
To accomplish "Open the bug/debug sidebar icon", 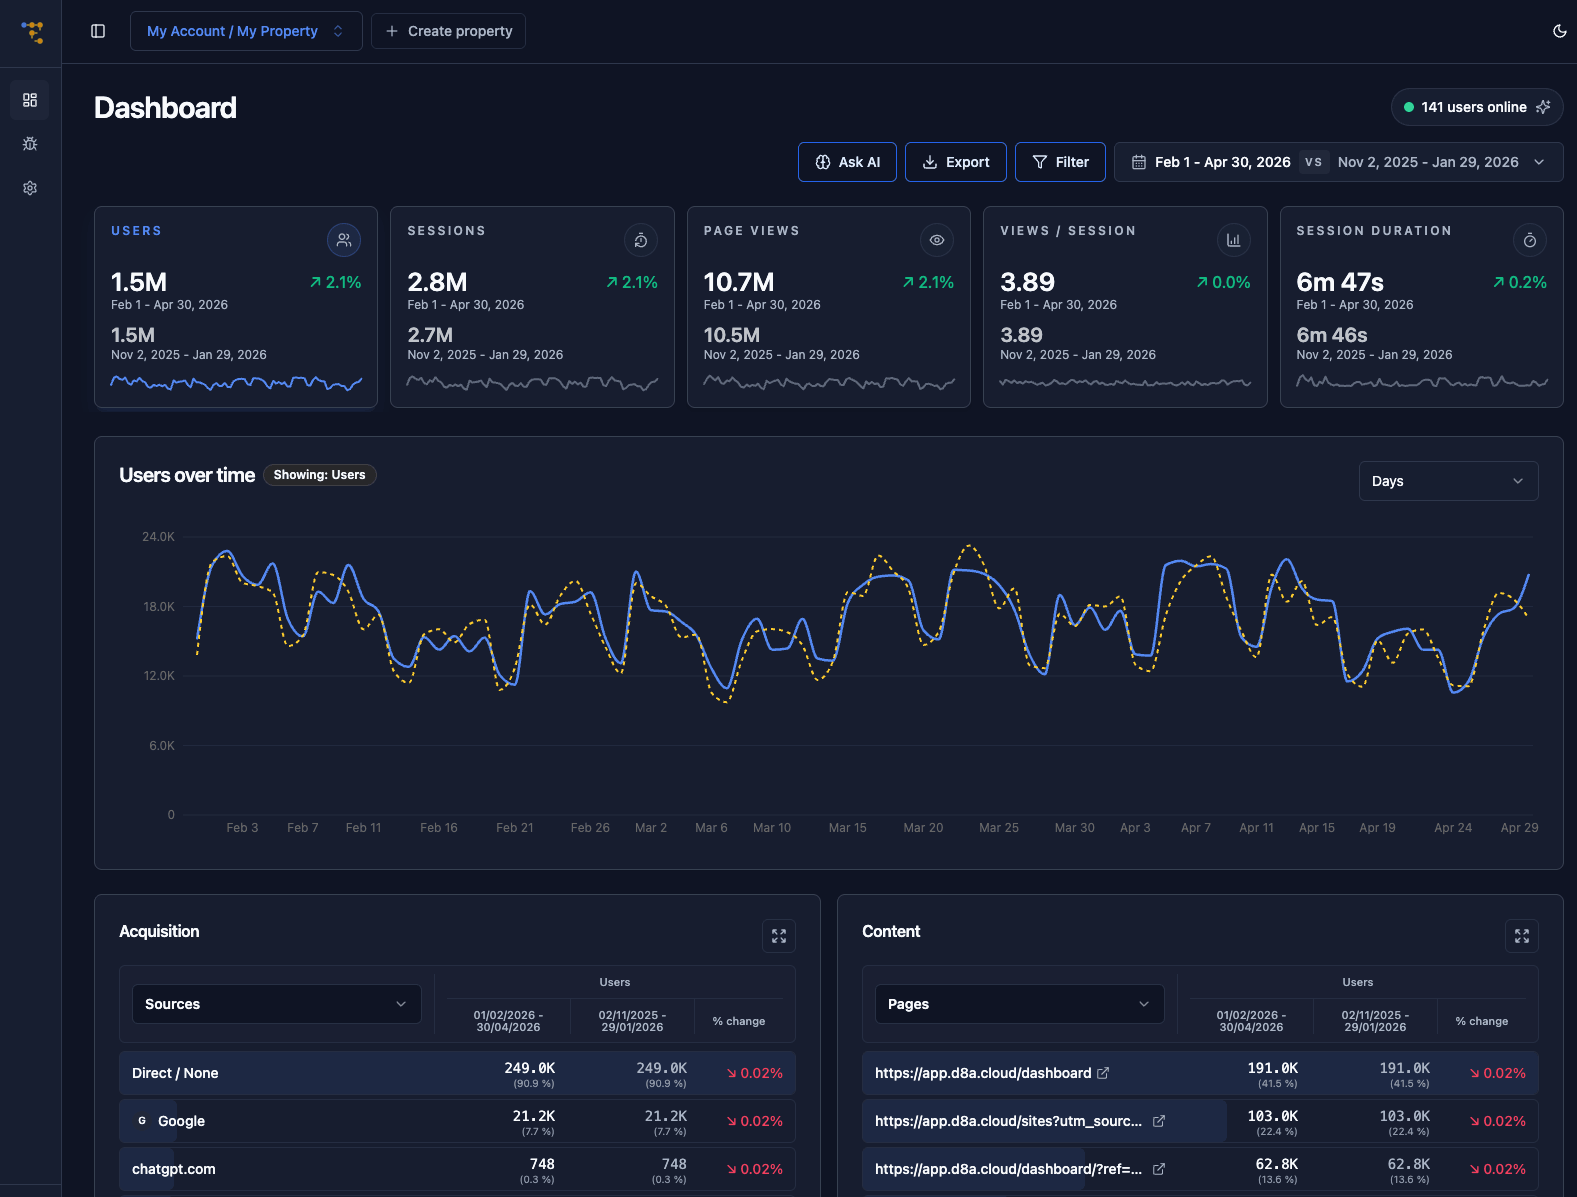I will tap(30, 144).
